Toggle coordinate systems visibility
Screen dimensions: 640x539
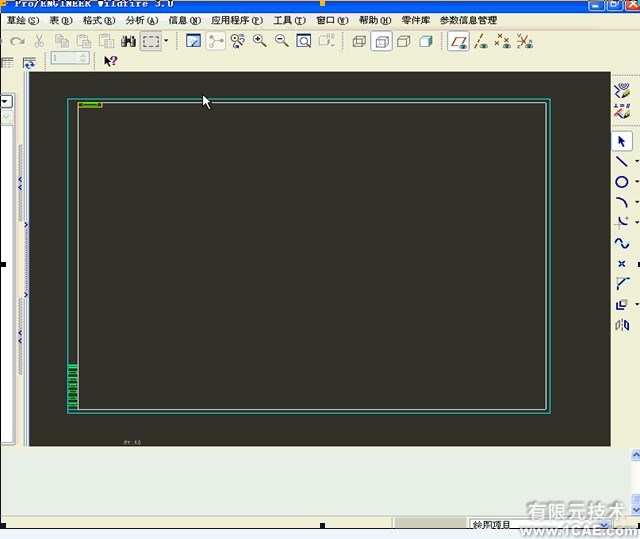[x=525, y=41]
